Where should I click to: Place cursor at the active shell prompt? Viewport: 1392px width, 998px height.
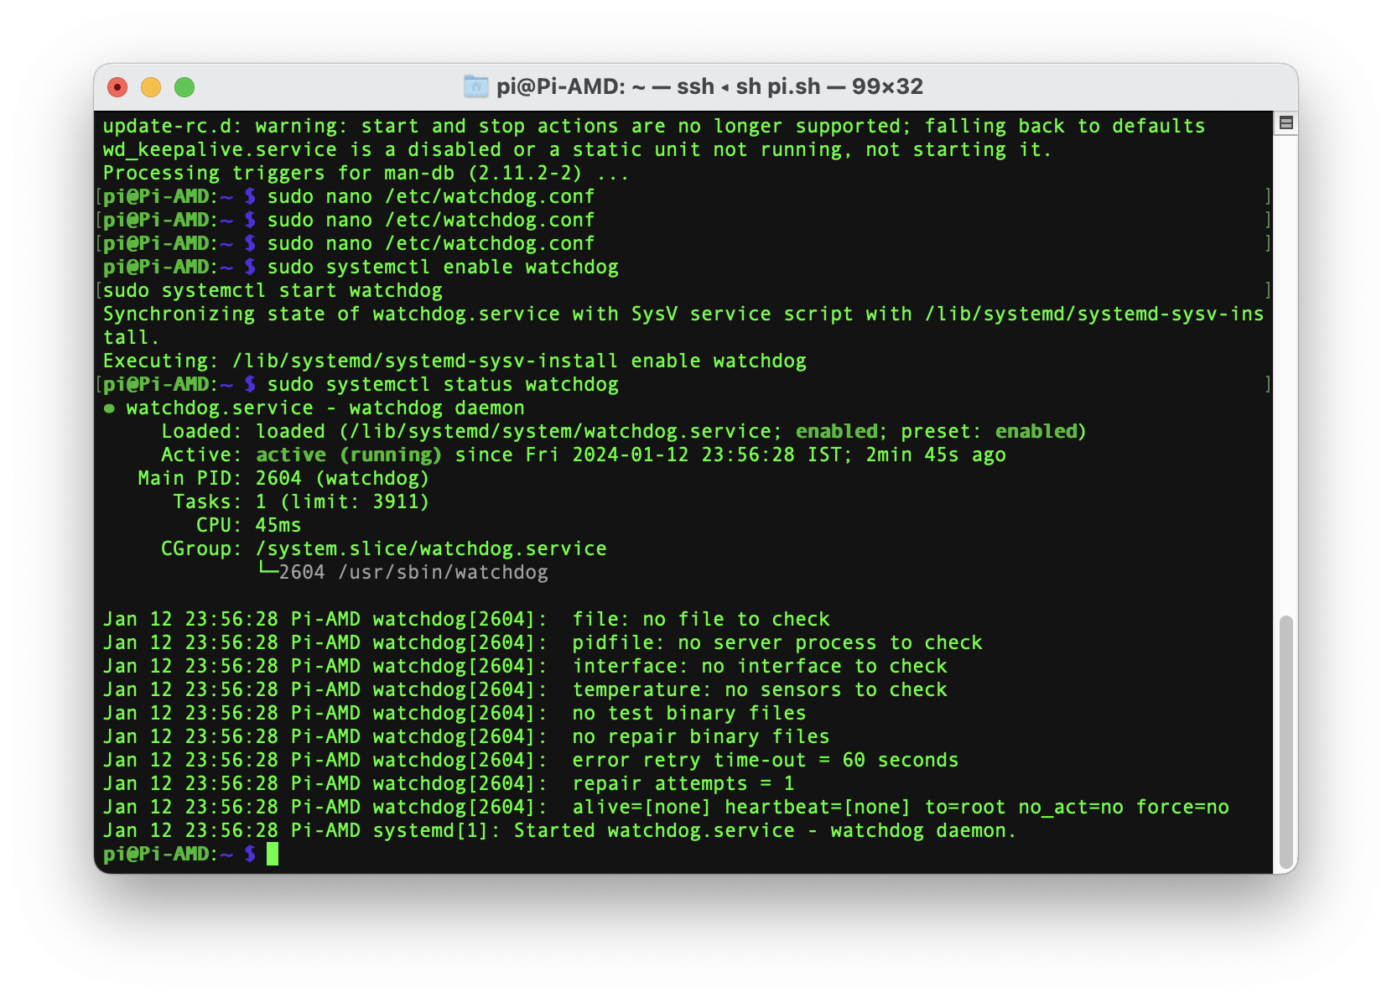[x=272, y=853]
